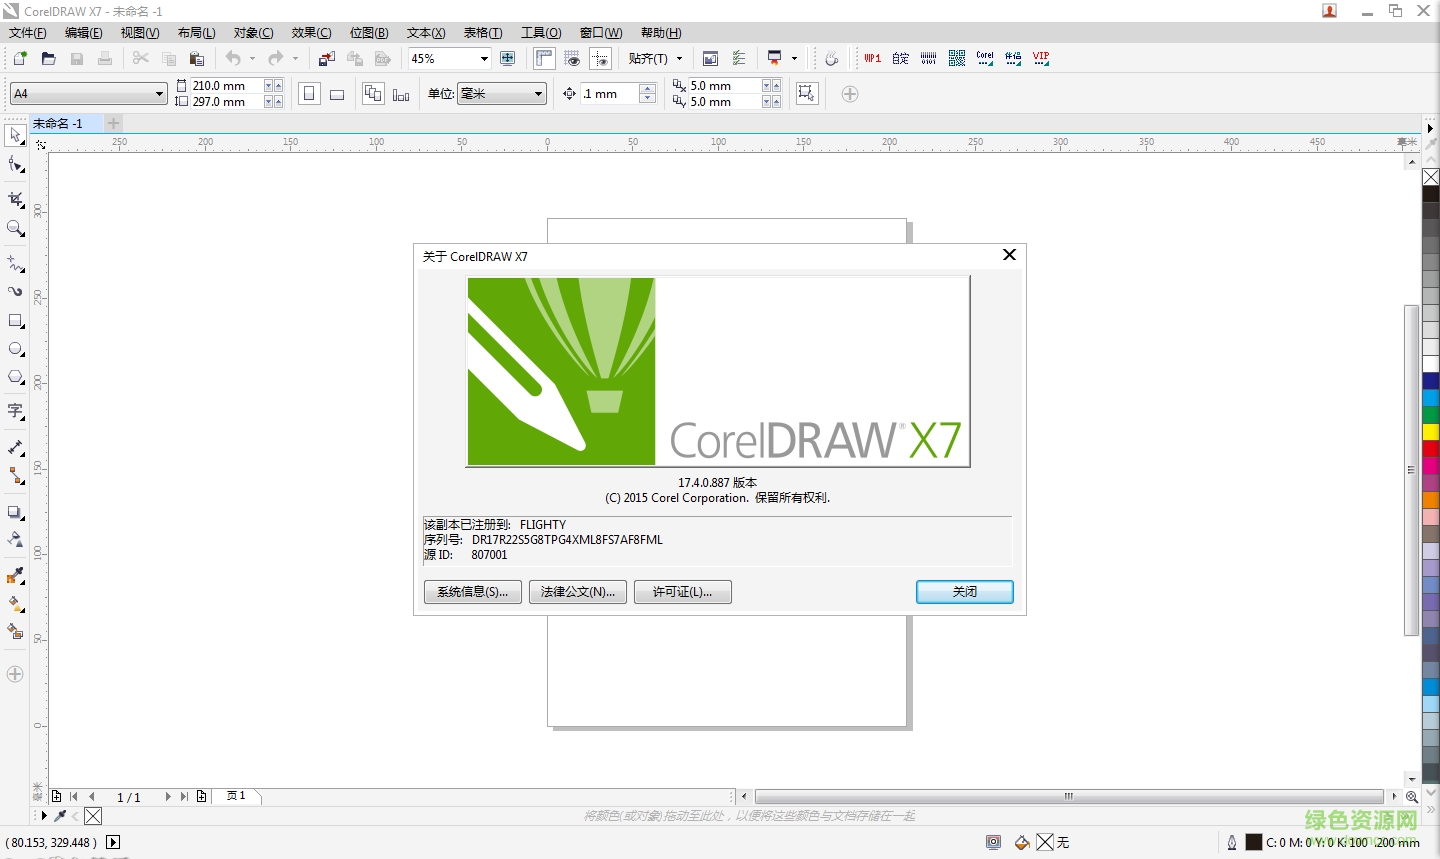This screenshot has height=859, width=1440.
Task: Toggle ruler display on the toolbar
Action: [x=544, y=58]
